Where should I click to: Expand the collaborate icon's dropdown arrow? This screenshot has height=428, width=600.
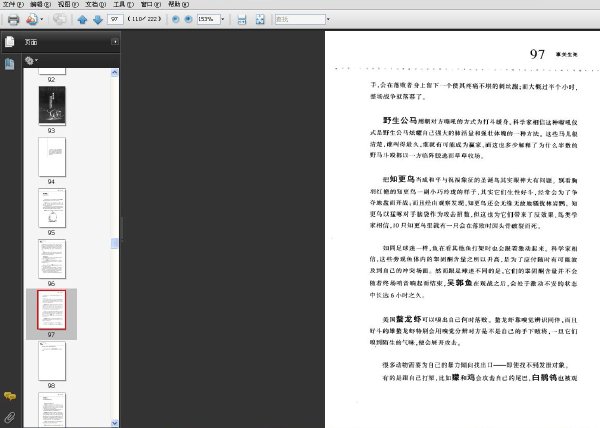[42, 19]
